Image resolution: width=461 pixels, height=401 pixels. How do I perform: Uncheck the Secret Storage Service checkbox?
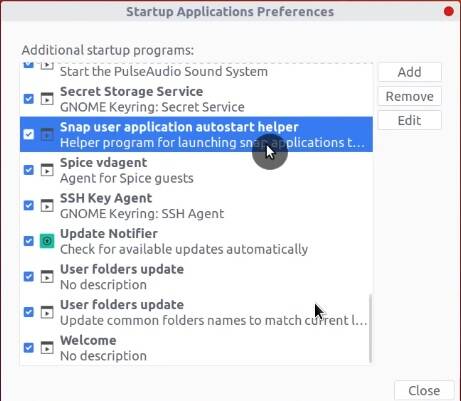click(29, 99)
